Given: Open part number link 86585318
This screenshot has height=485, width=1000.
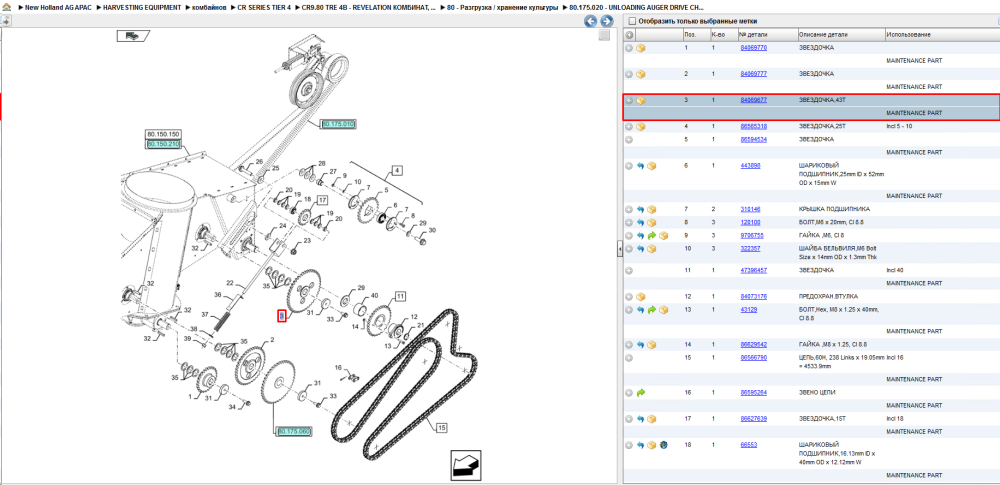Looking at the screenshot, I should 753,126.
